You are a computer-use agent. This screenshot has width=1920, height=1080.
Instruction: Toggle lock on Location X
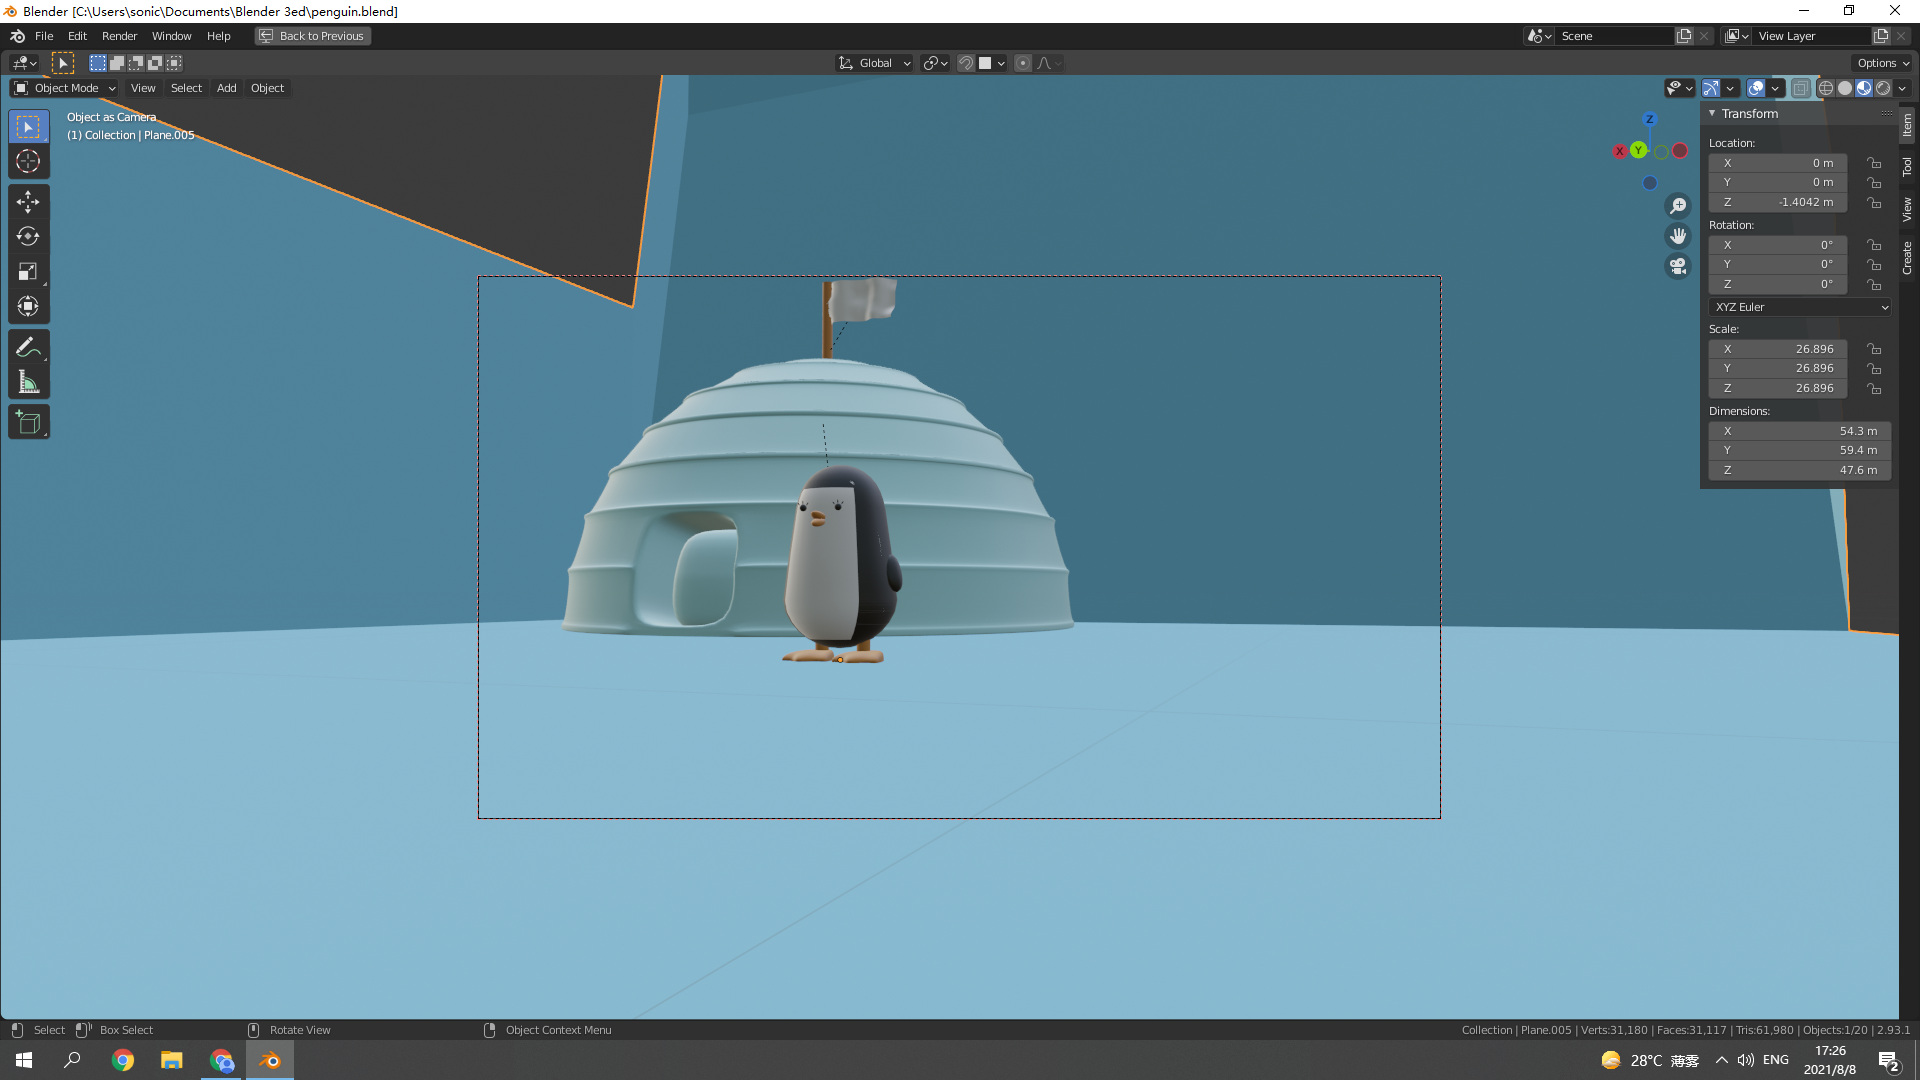(1874, 163)
